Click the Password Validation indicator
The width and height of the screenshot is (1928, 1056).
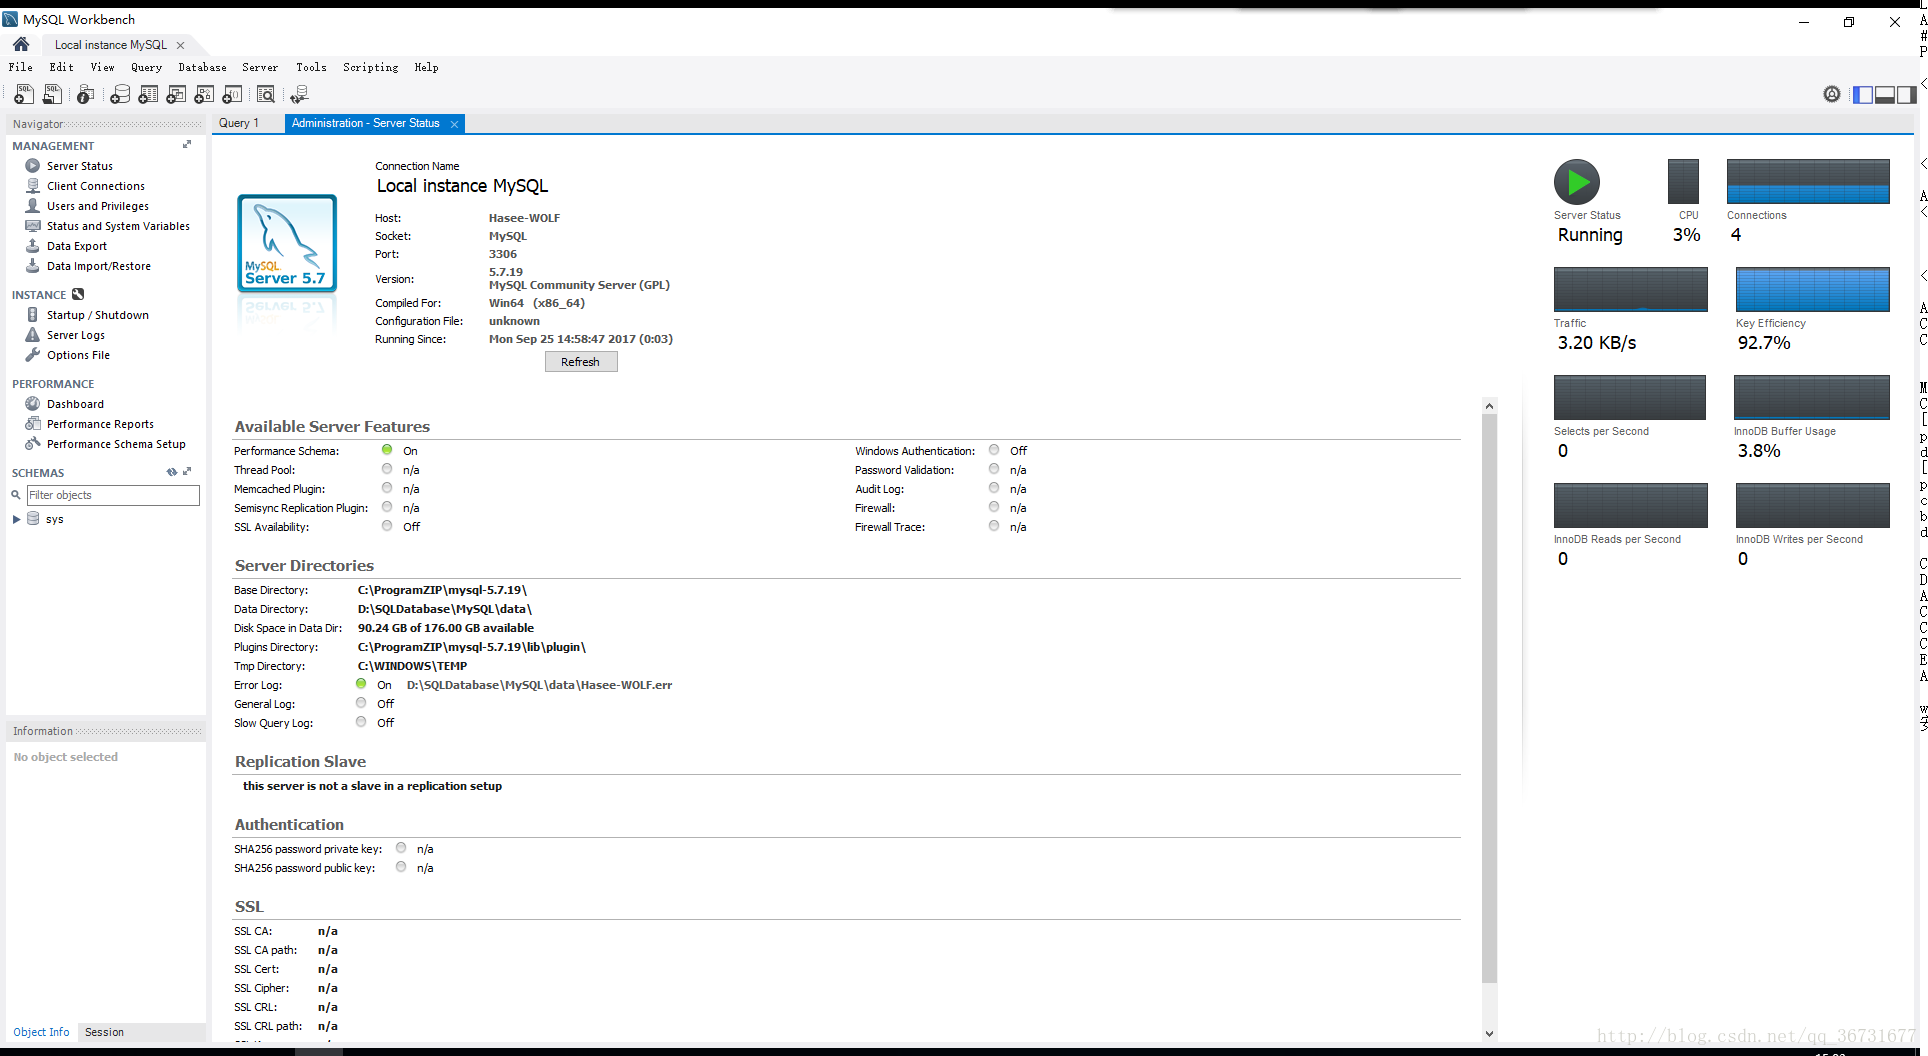tap(994, 469)
